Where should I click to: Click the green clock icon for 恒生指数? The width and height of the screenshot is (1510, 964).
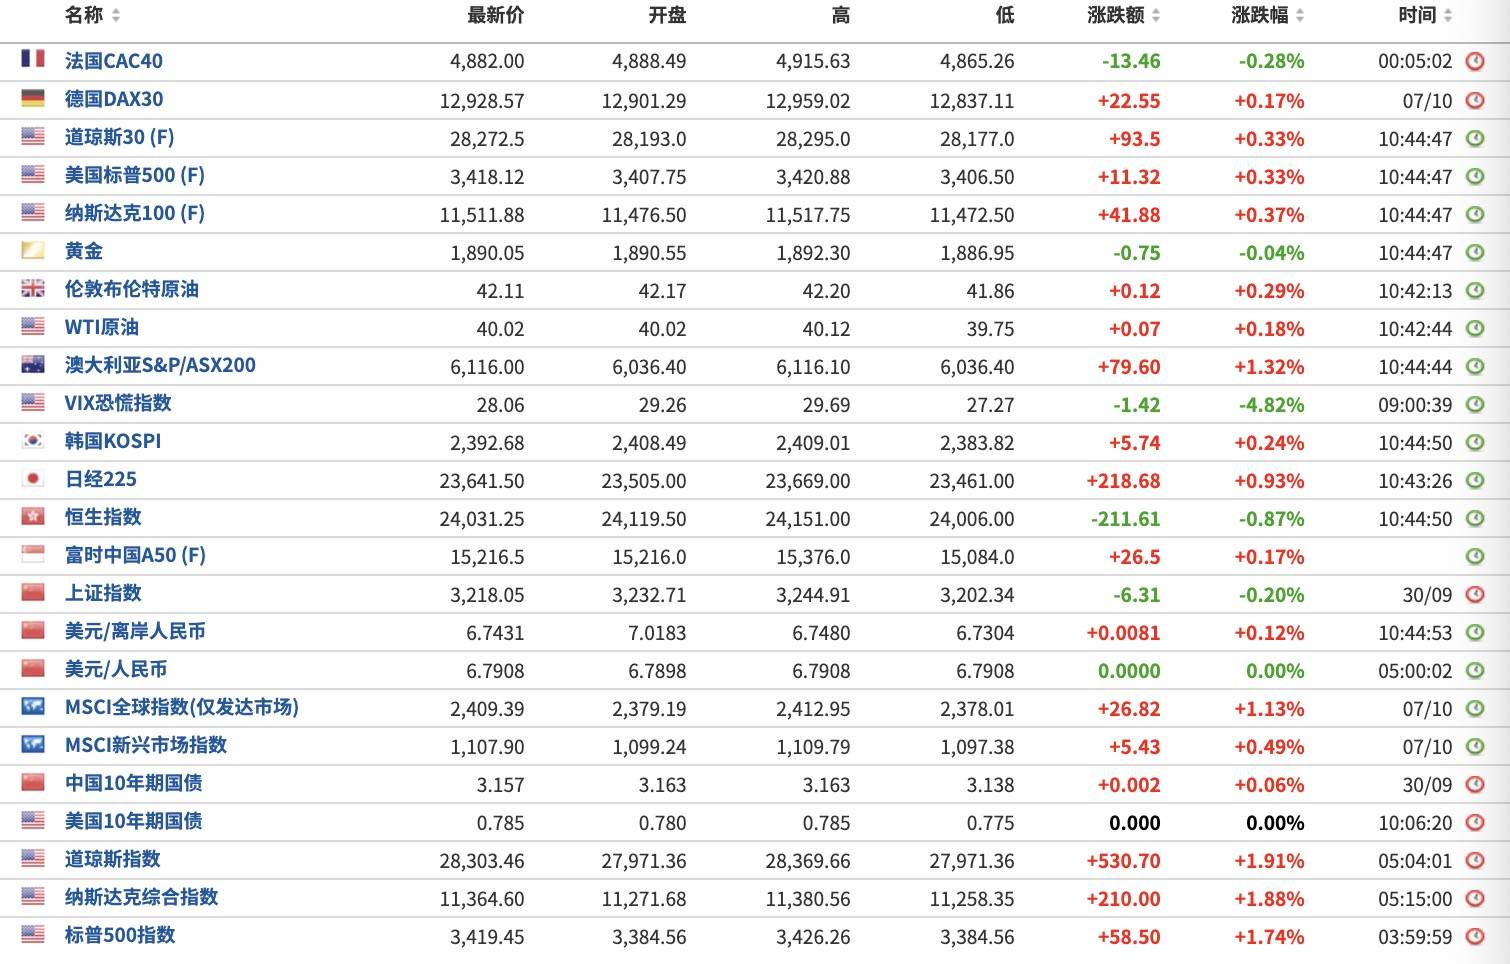click(x=1475, y=518)
